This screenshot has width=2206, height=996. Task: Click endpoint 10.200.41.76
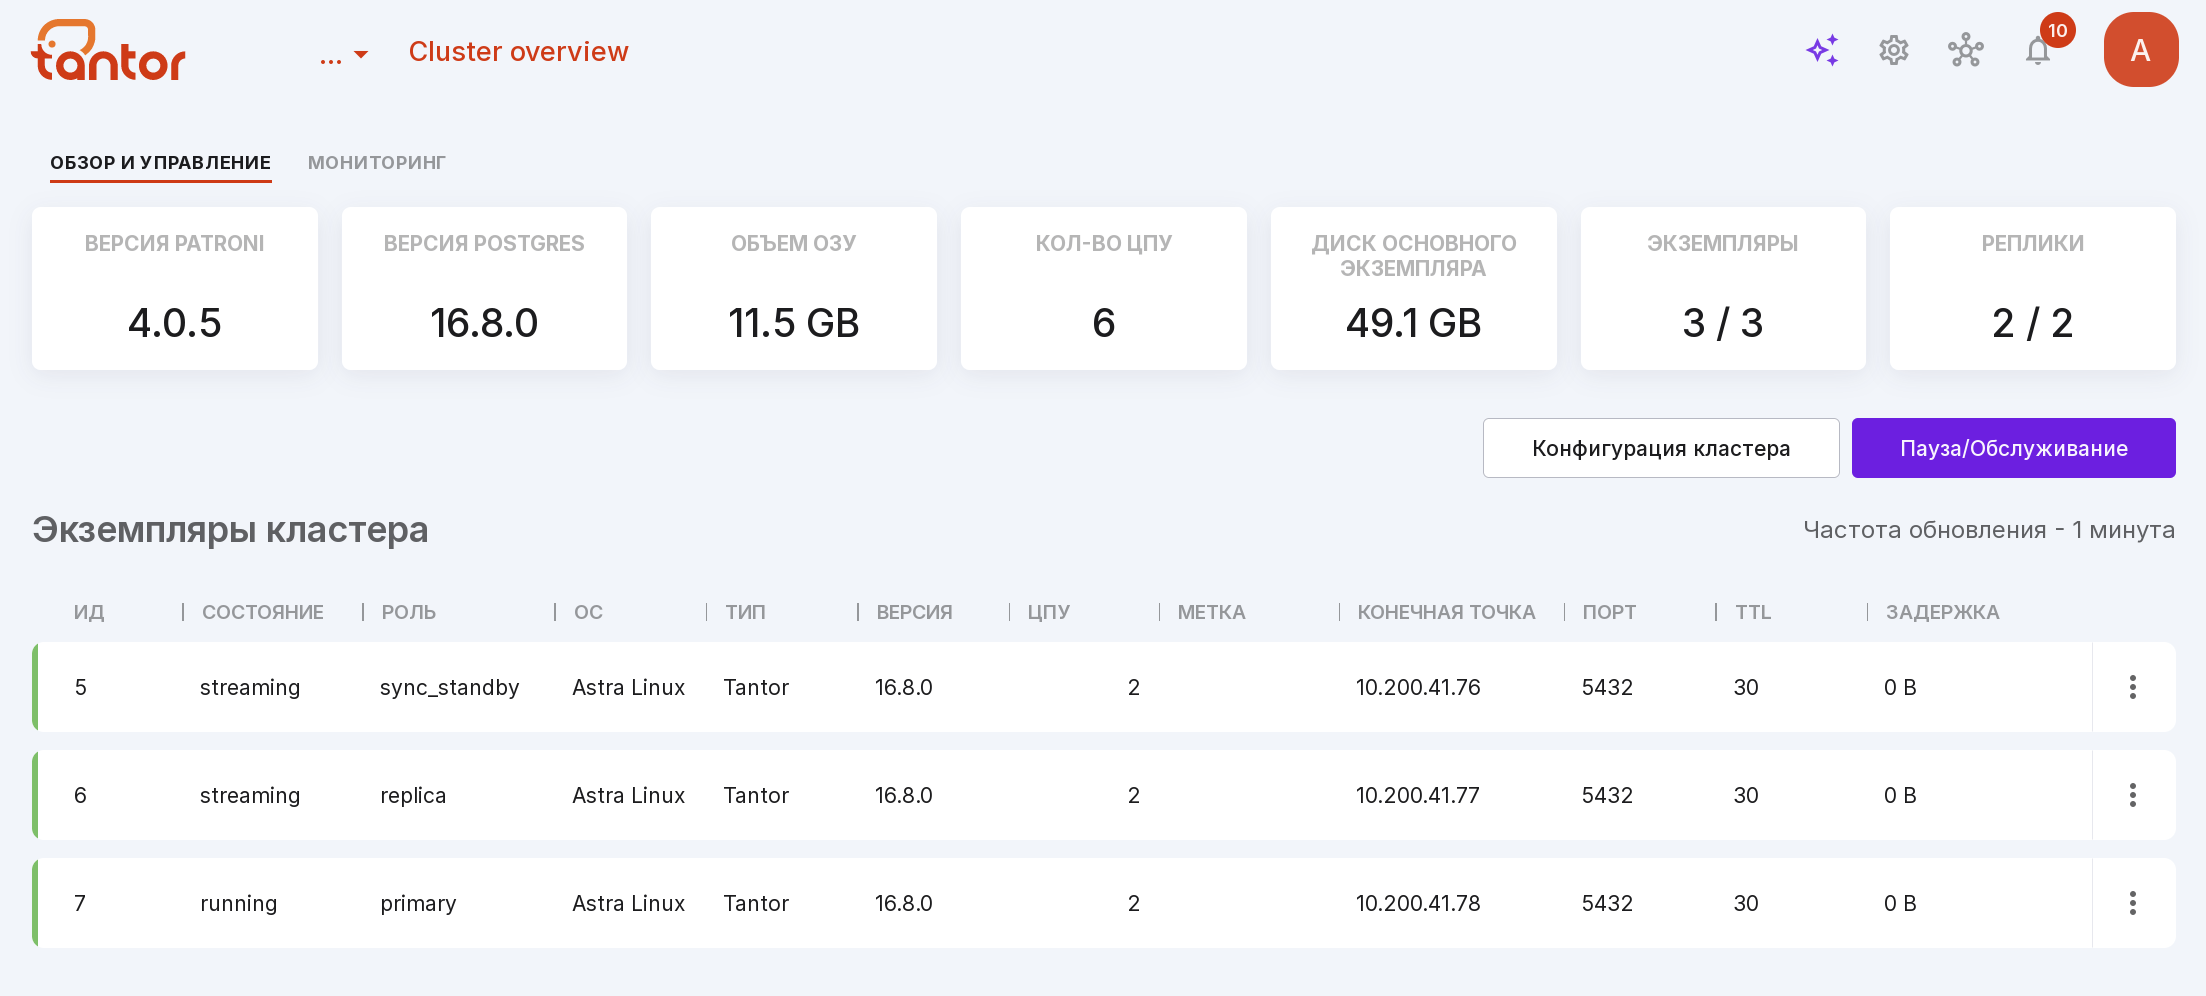point(1418,687)
